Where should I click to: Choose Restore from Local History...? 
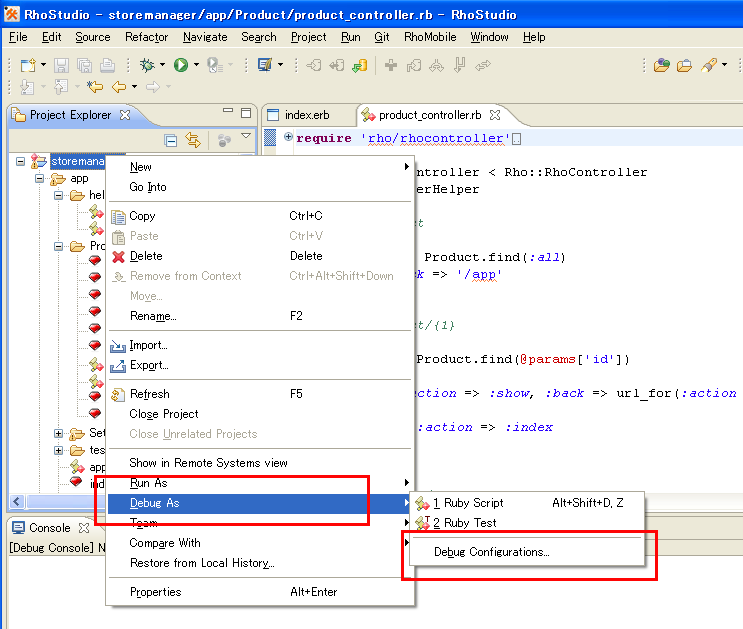pos(259,563)
